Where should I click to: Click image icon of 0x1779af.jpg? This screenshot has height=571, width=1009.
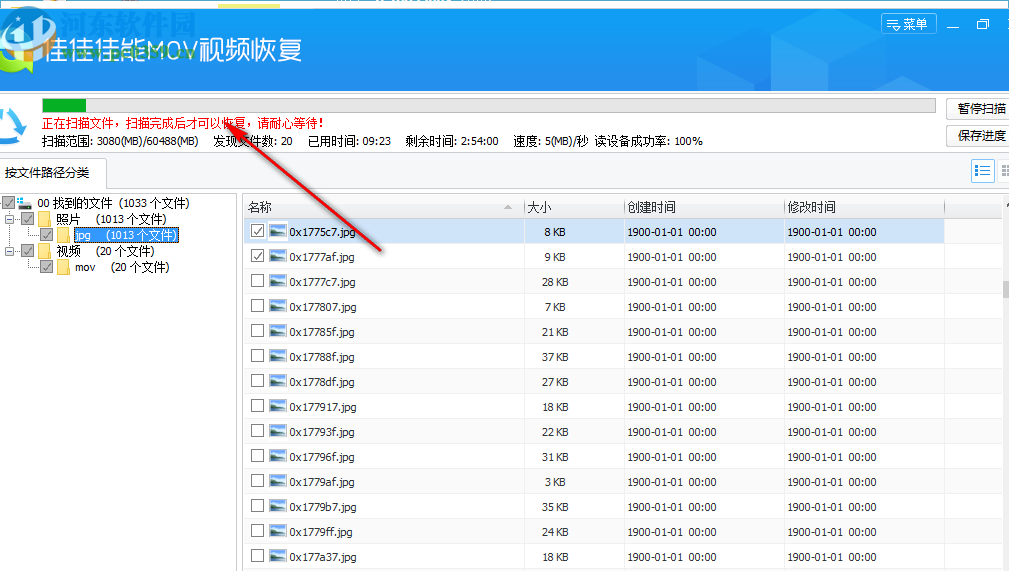point(277,481)
